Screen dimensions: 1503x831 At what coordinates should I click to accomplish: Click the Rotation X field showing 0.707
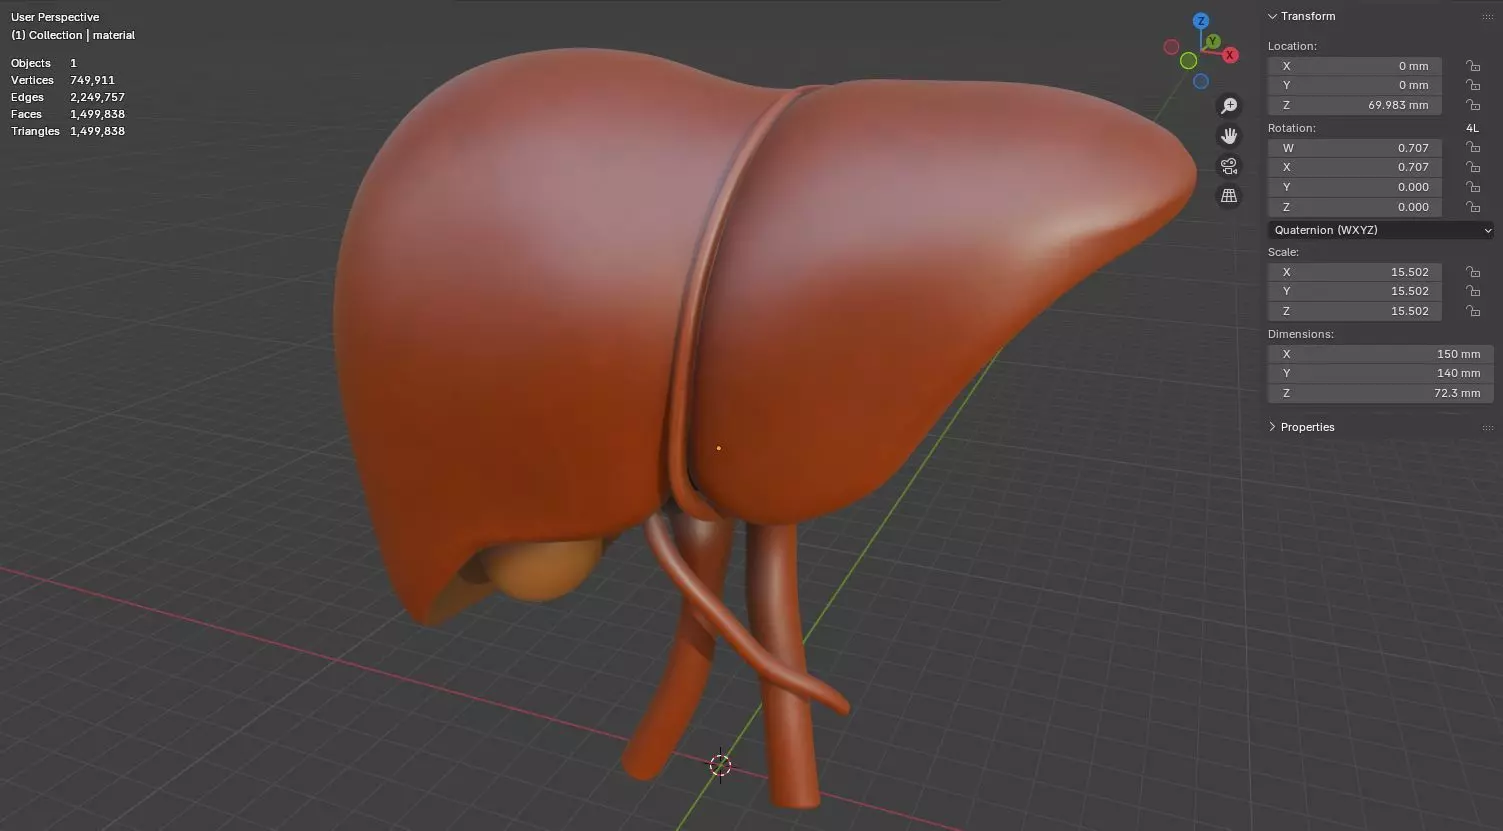(x=1355, y=167)
